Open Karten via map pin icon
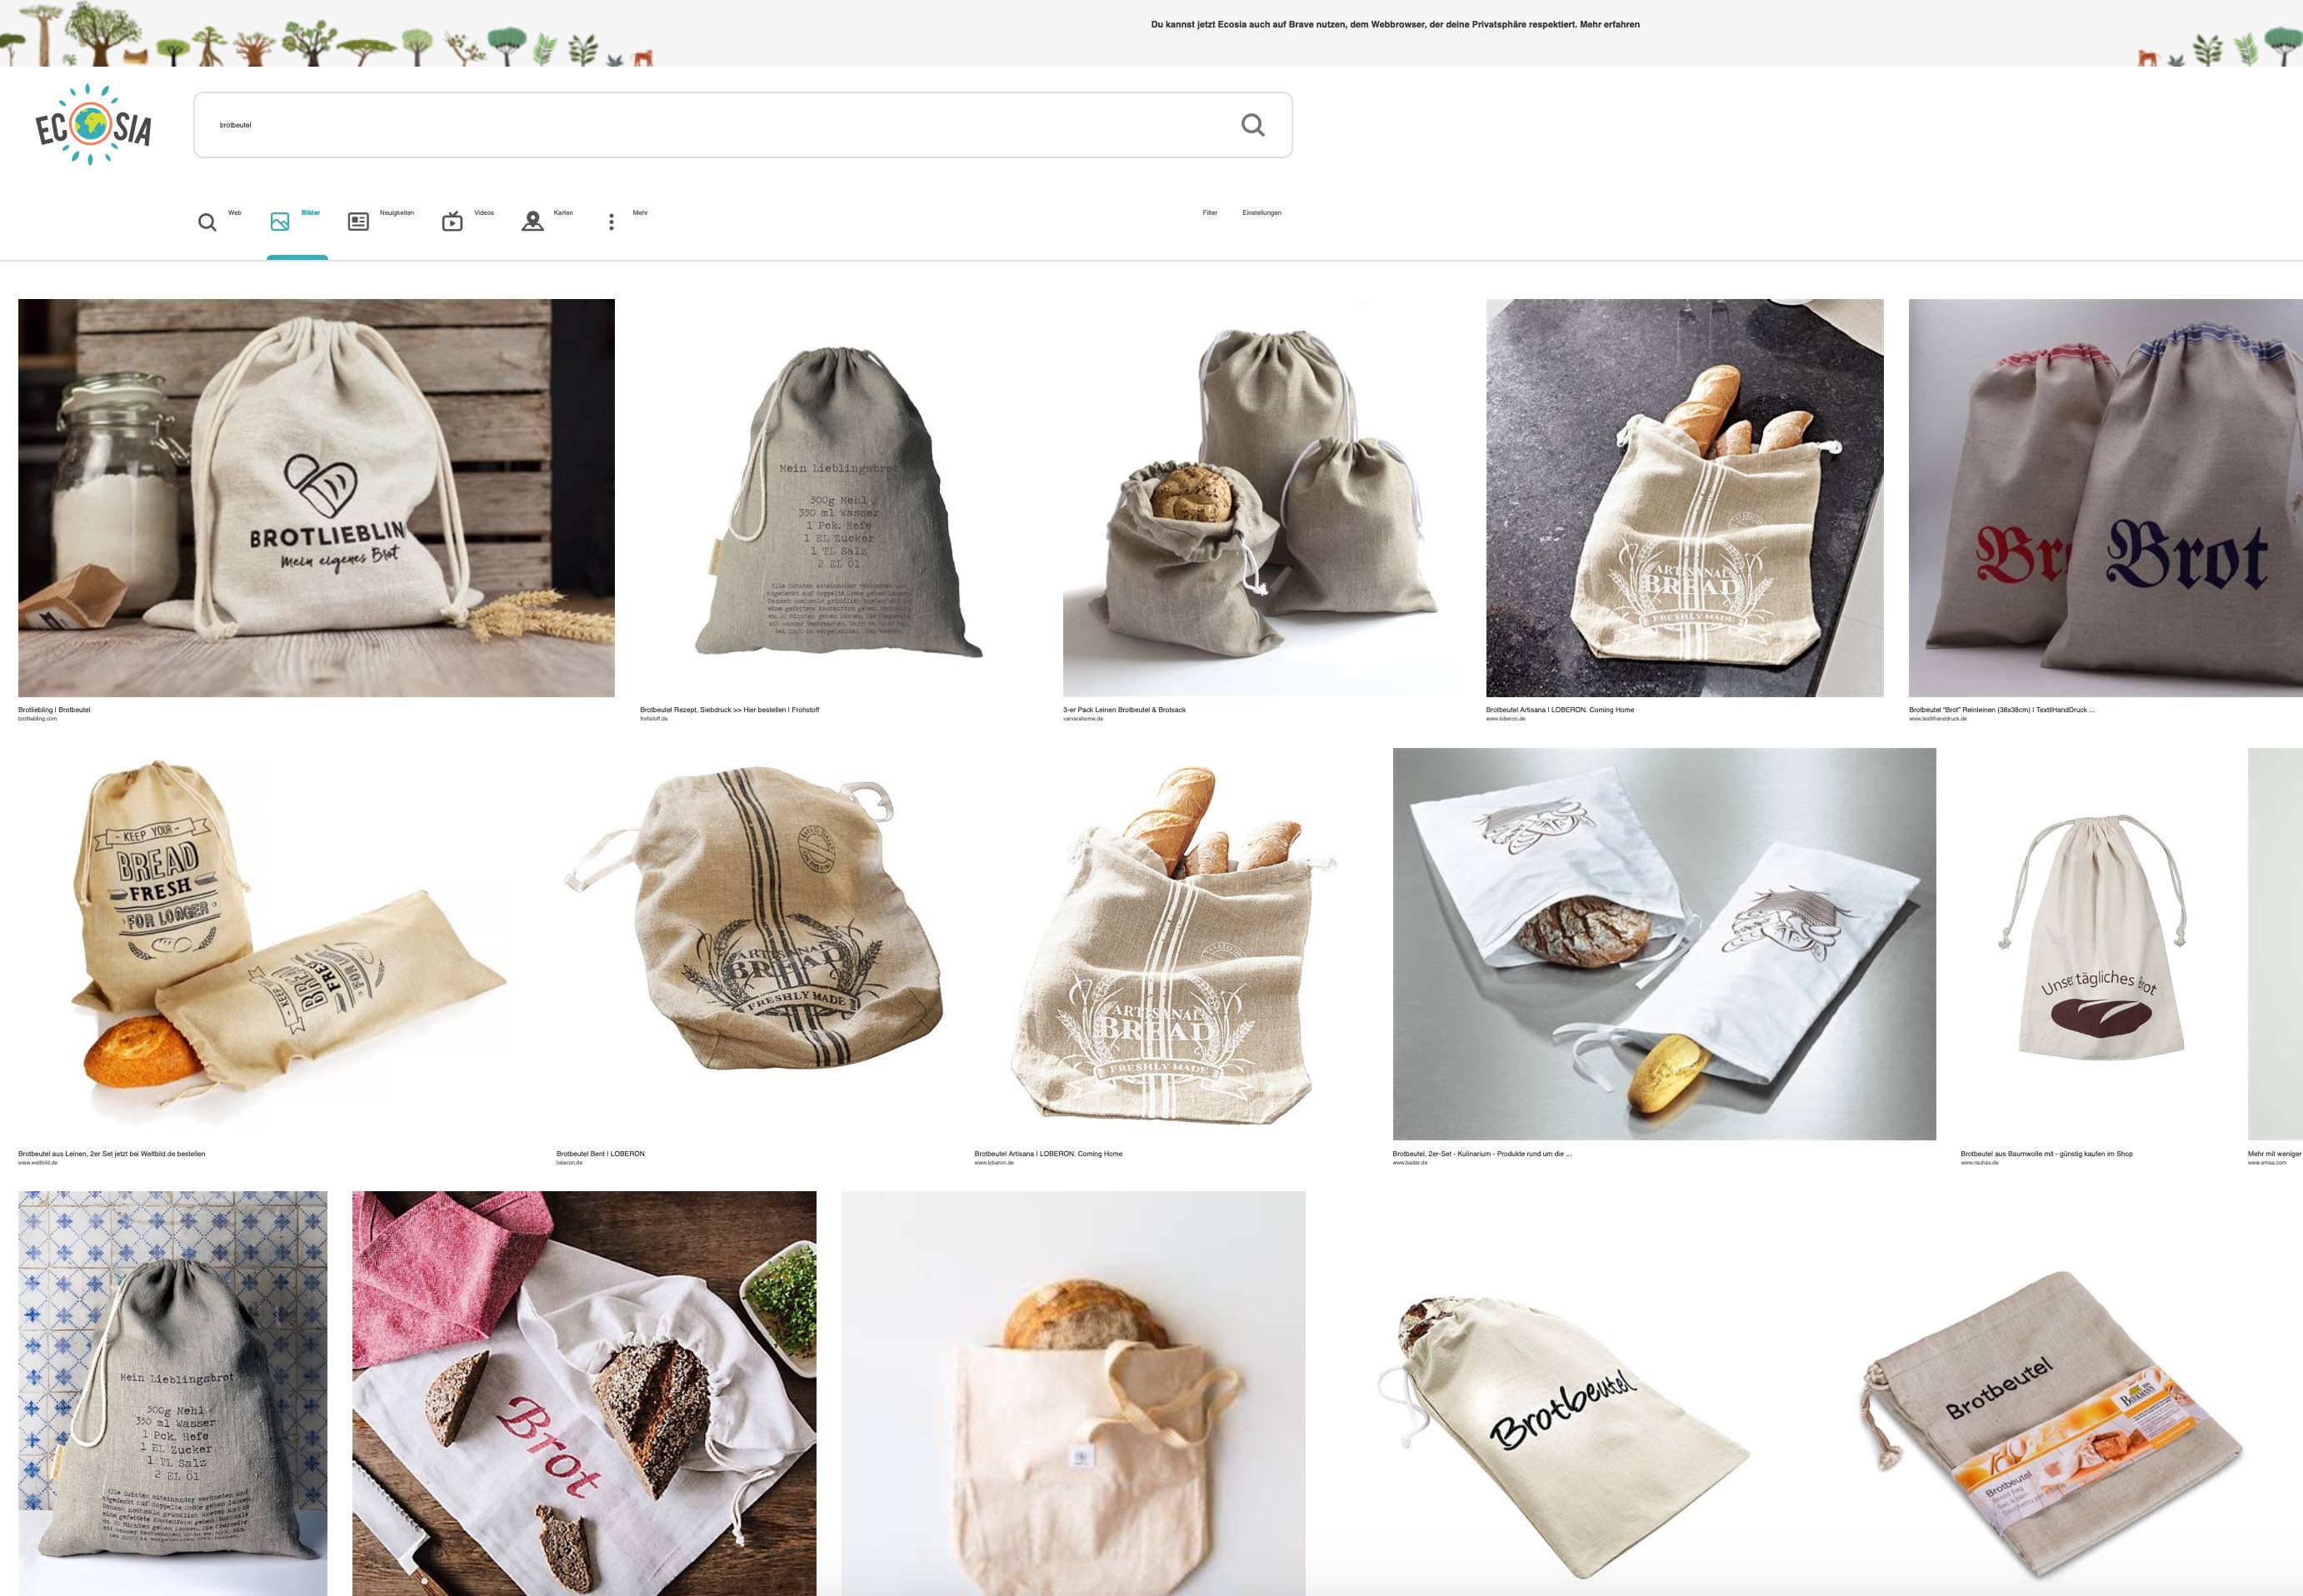2303x1596 pixels. click(x=533, y=222)
